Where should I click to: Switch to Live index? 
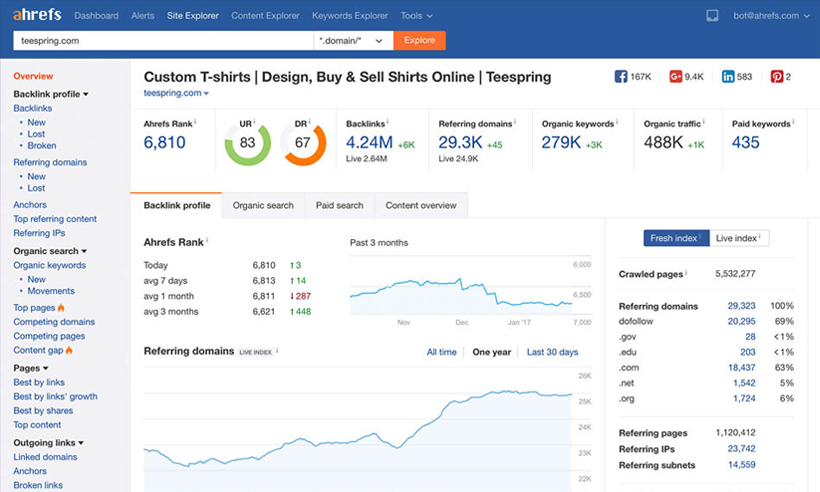[739, 238]
